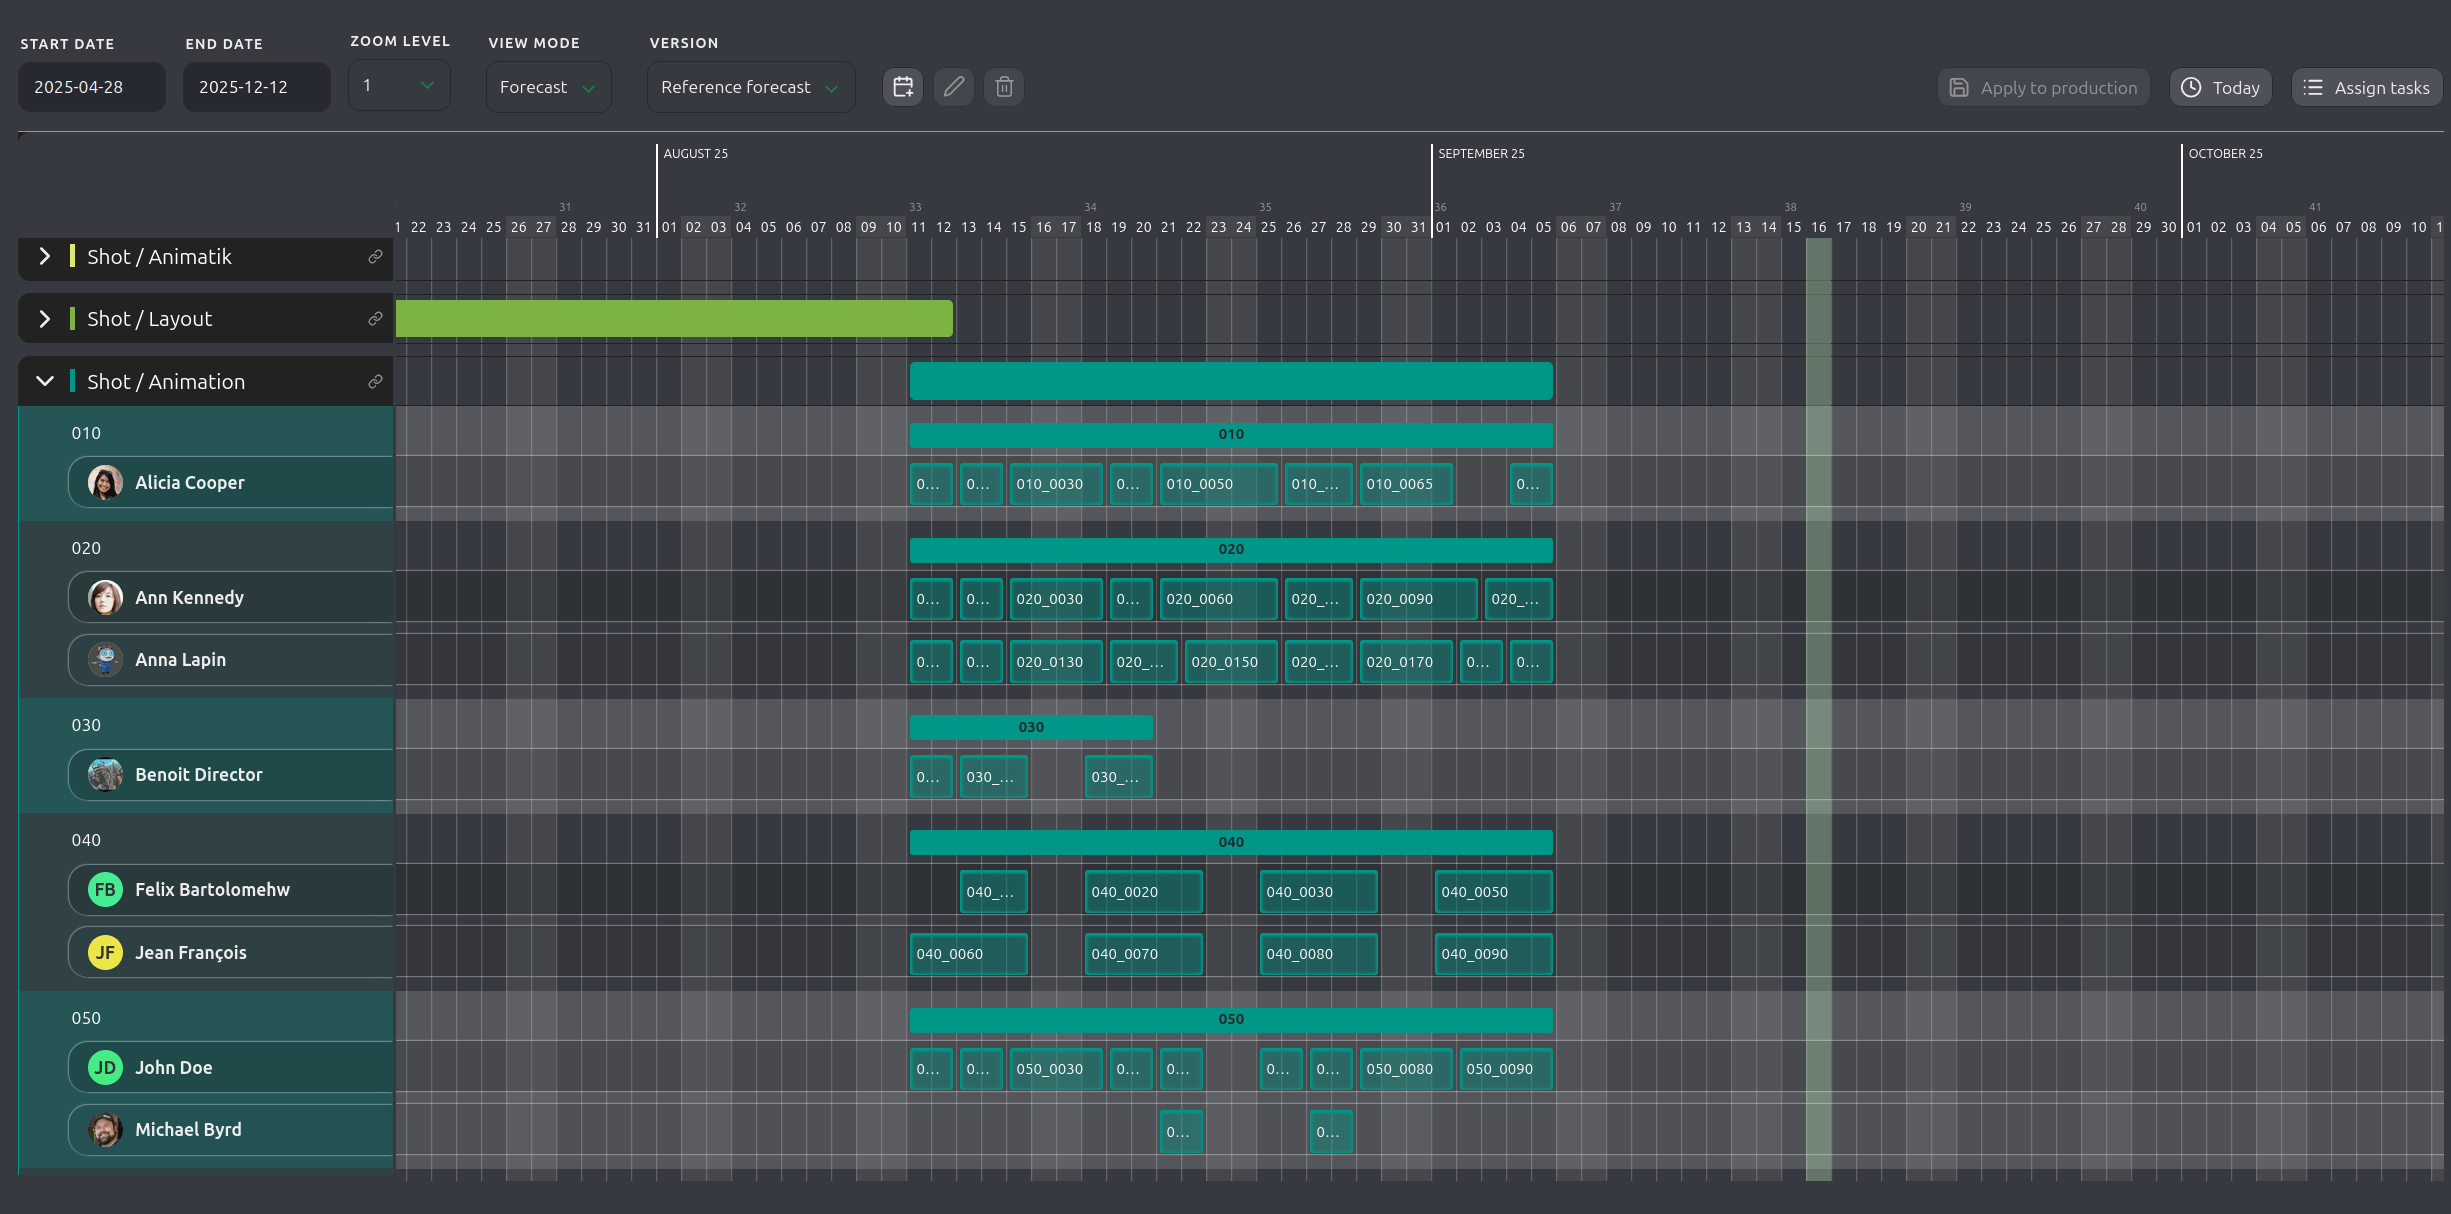Click the pencil edit version icon
This screenshot has width=2451, height=1214.
click(953, 87)
